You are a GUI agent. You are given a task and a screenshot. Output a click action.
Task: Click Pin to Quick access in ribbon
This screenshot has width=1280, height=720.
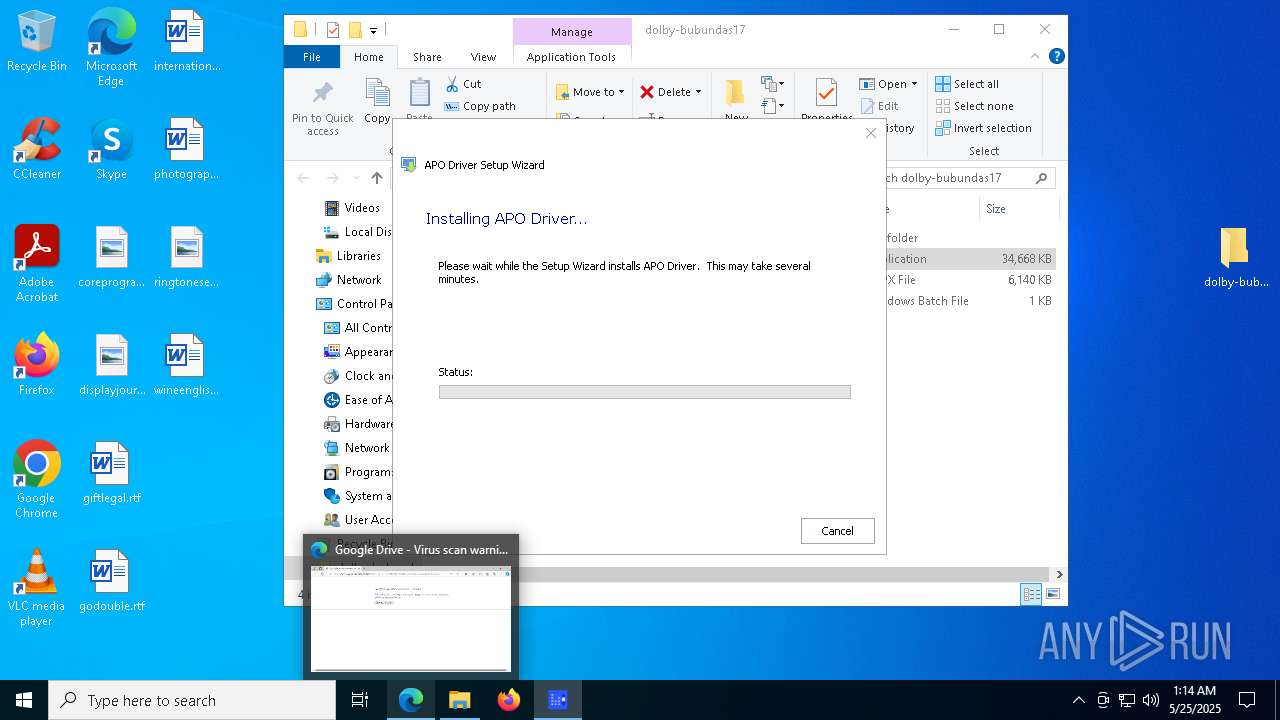[x=322, y=109]
